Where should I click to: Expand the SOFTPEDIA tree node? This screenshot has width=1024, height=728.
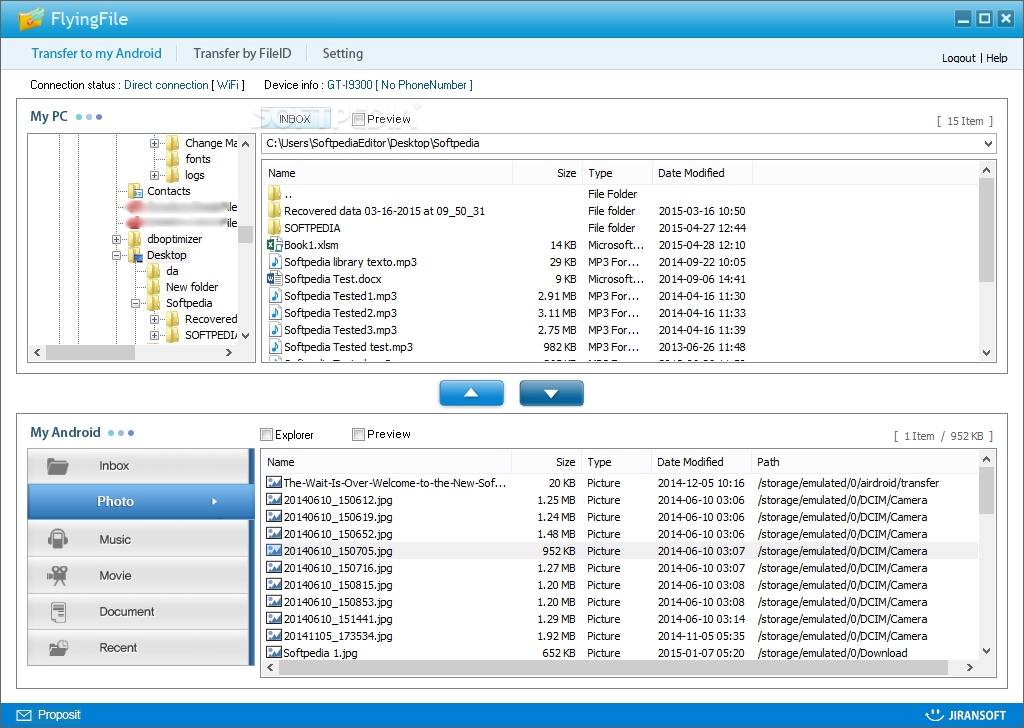click(154, 335)
